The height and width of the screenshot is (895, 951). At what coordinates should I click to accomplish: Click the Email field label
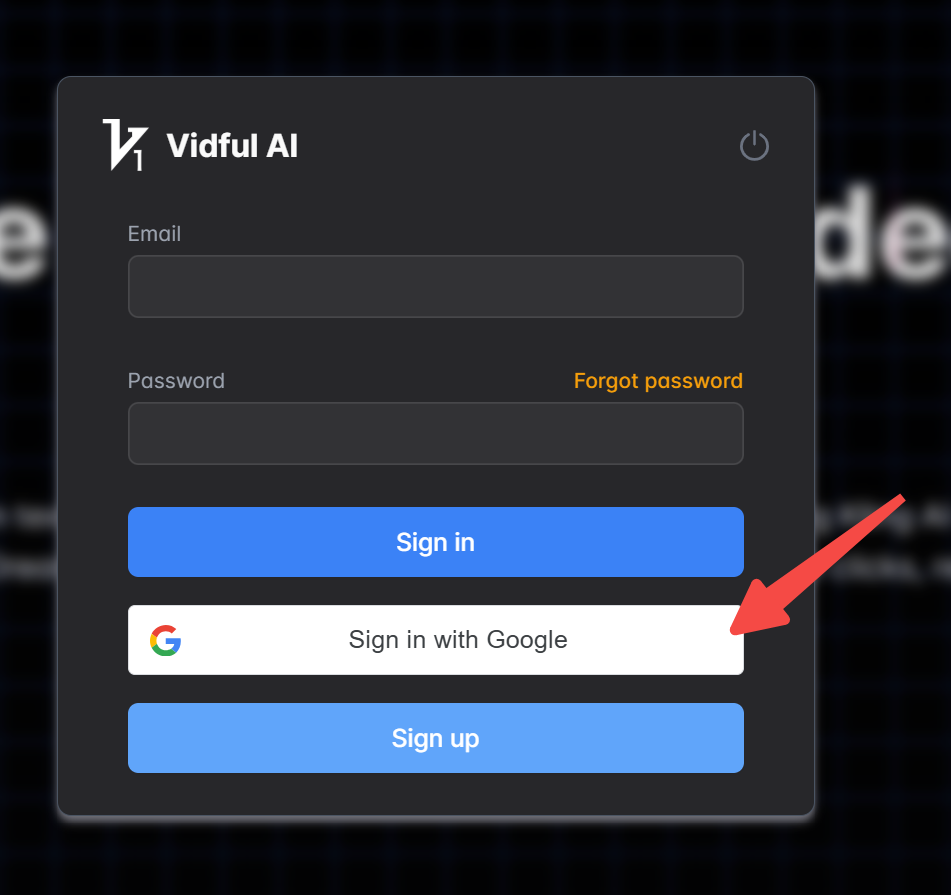click(x=154, y=234)
